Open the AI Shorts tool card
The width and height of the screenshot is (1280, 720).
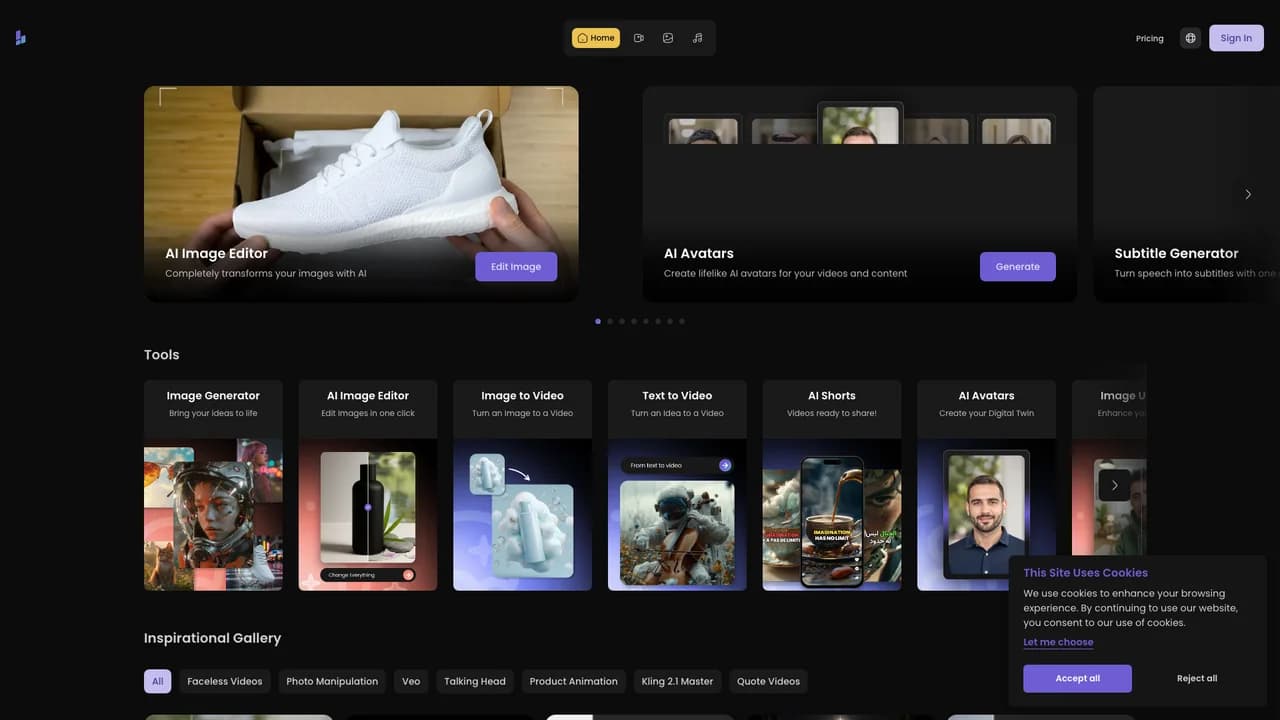point(832,485)
